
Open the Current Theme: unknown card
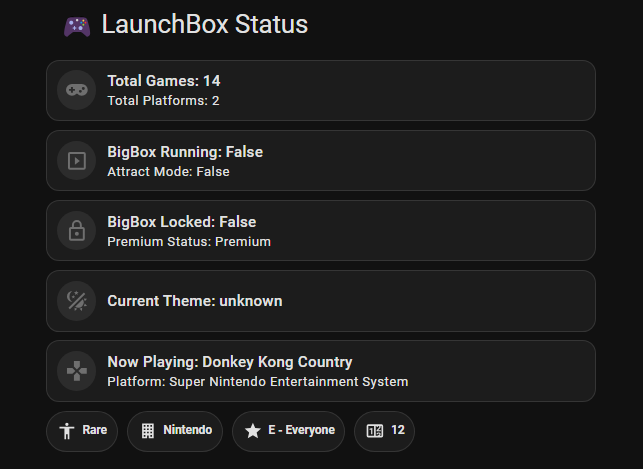[x=321, y=301]
